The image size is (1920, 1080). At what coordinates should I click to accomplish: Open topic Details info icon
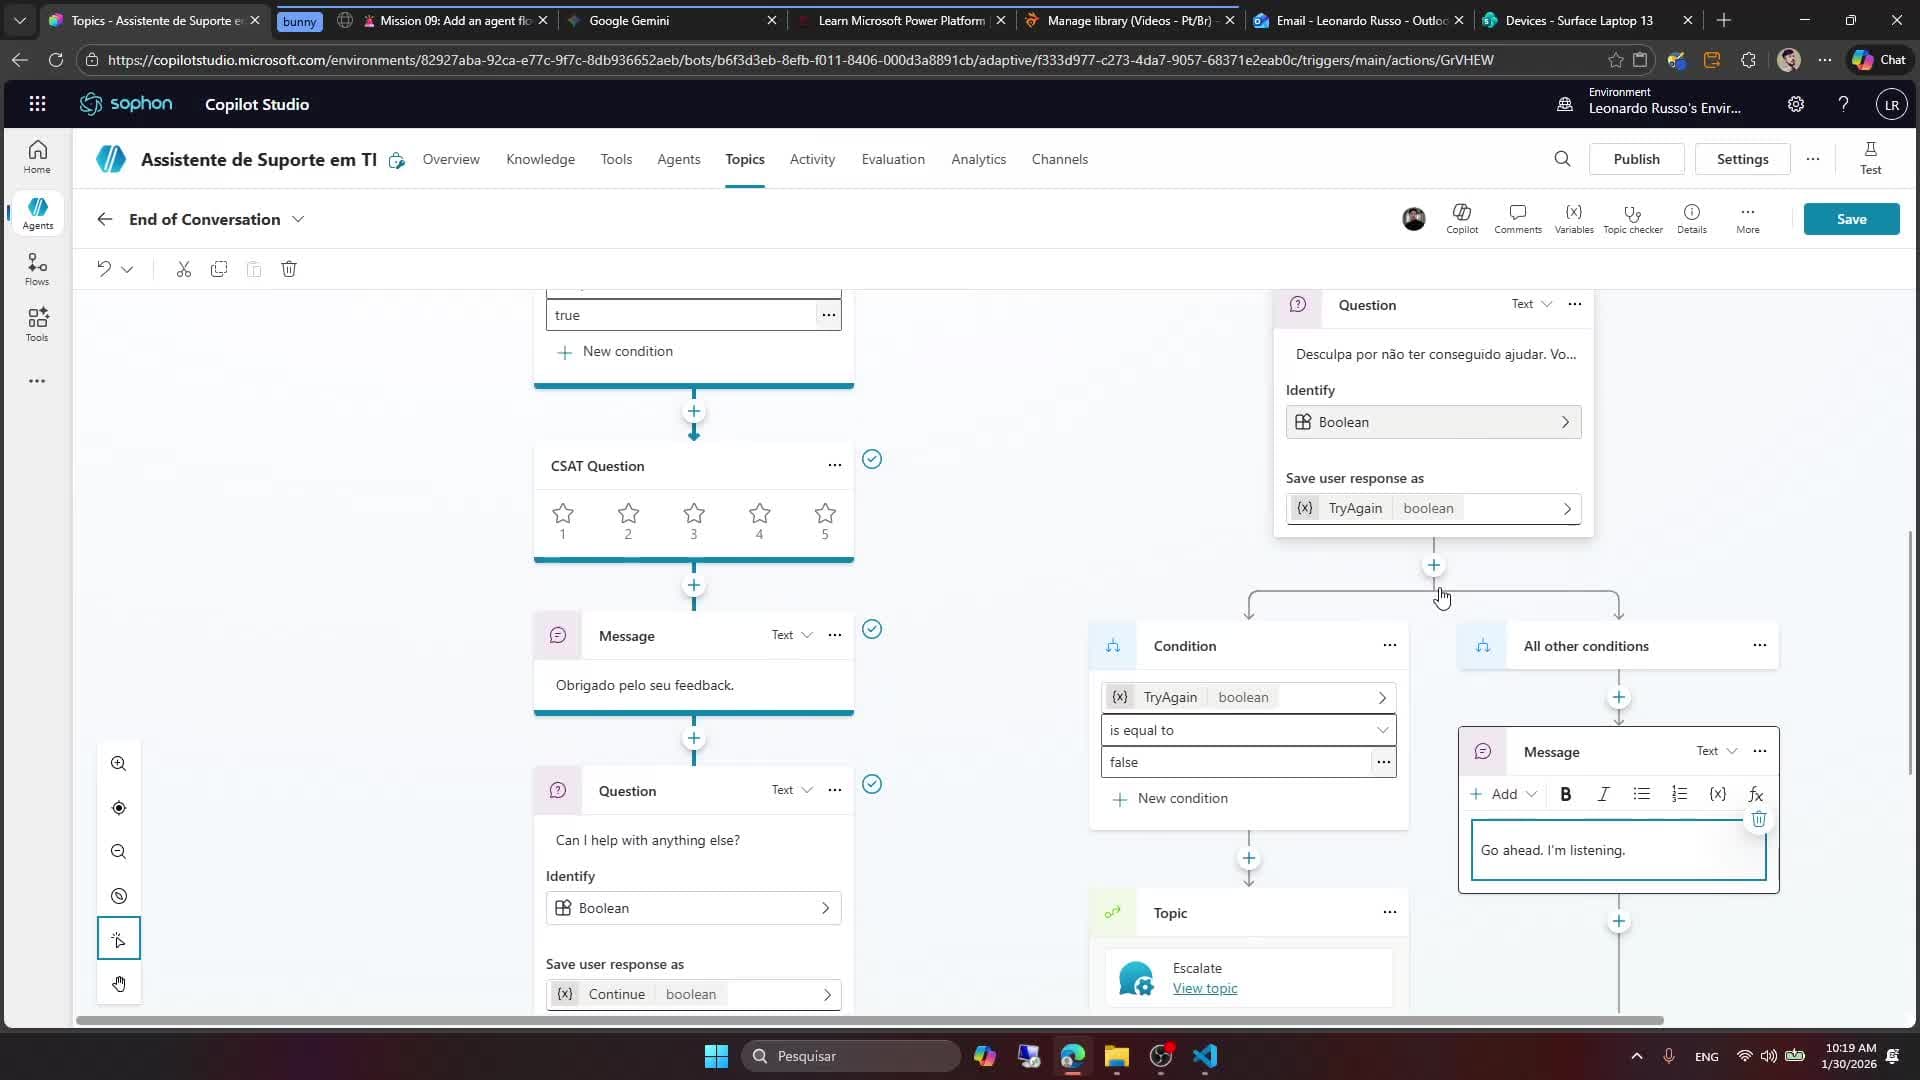coord(1692,215)
